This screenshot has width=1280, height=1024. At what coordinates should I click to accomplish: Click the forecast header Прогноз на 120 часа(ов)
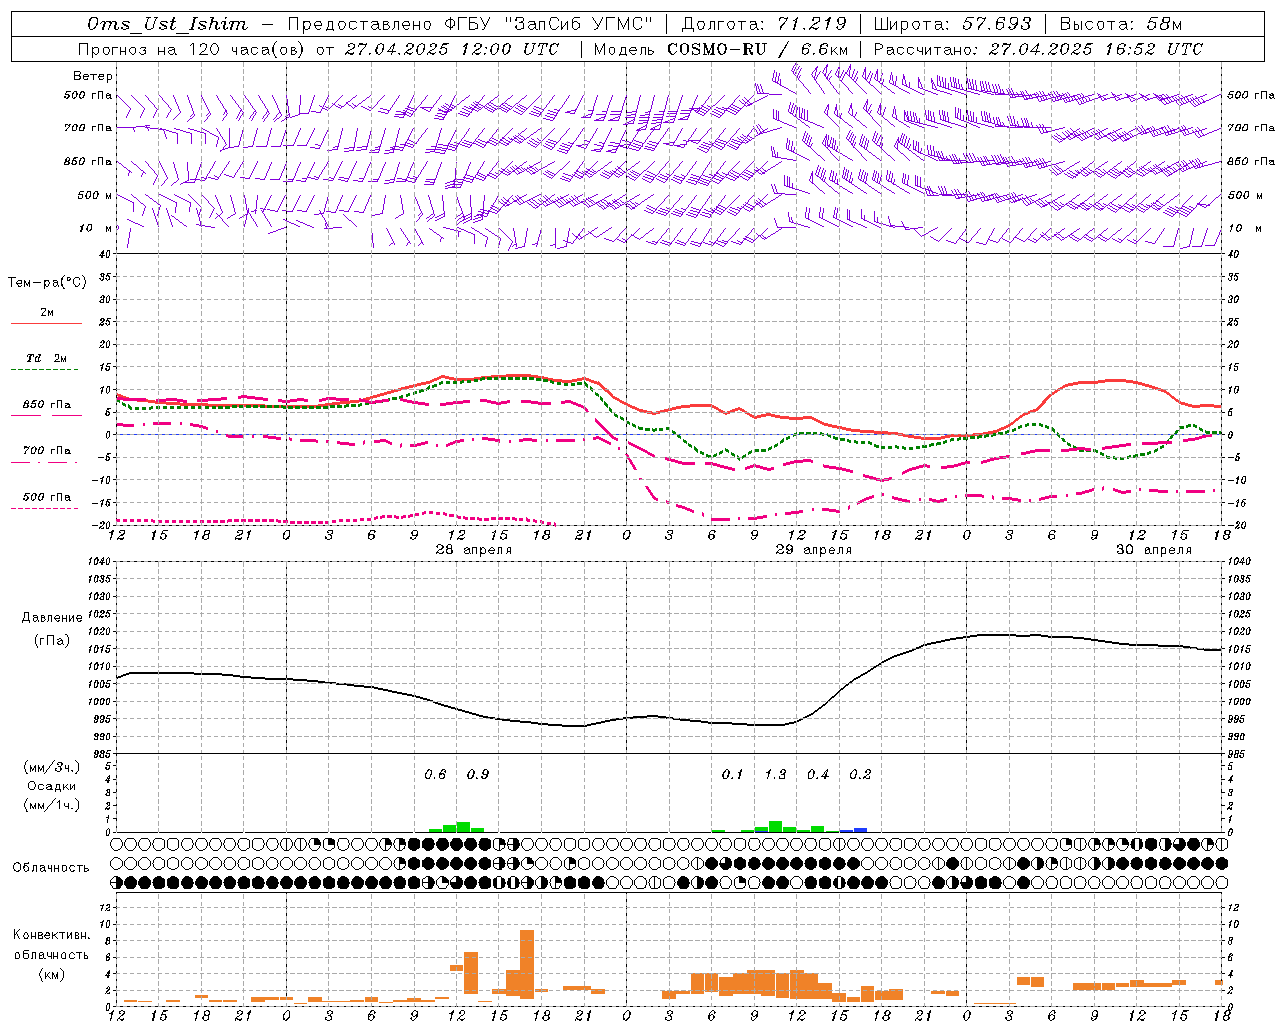point(192,49)
